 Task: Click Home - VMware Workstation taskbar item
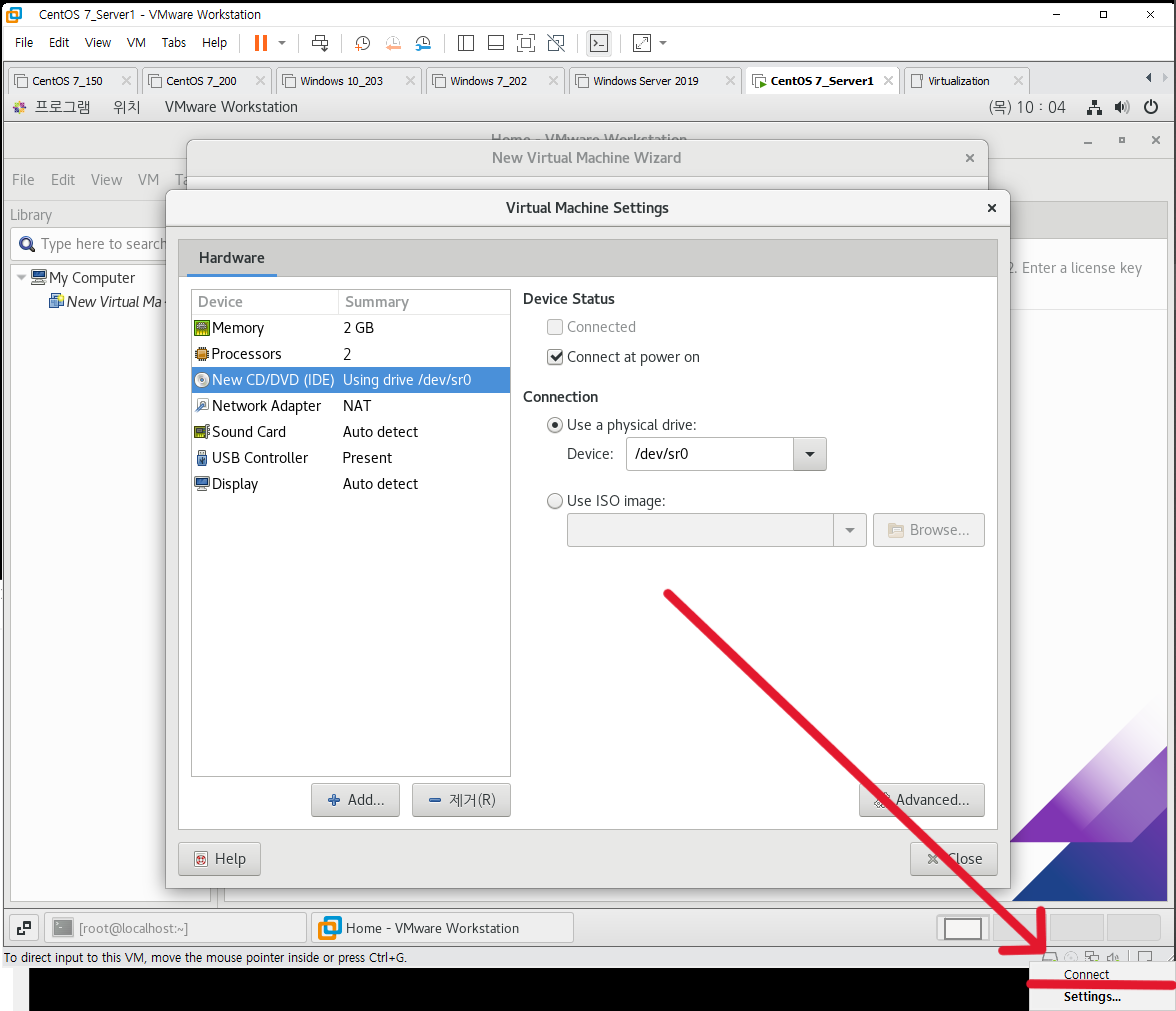[x=442, y=928]
